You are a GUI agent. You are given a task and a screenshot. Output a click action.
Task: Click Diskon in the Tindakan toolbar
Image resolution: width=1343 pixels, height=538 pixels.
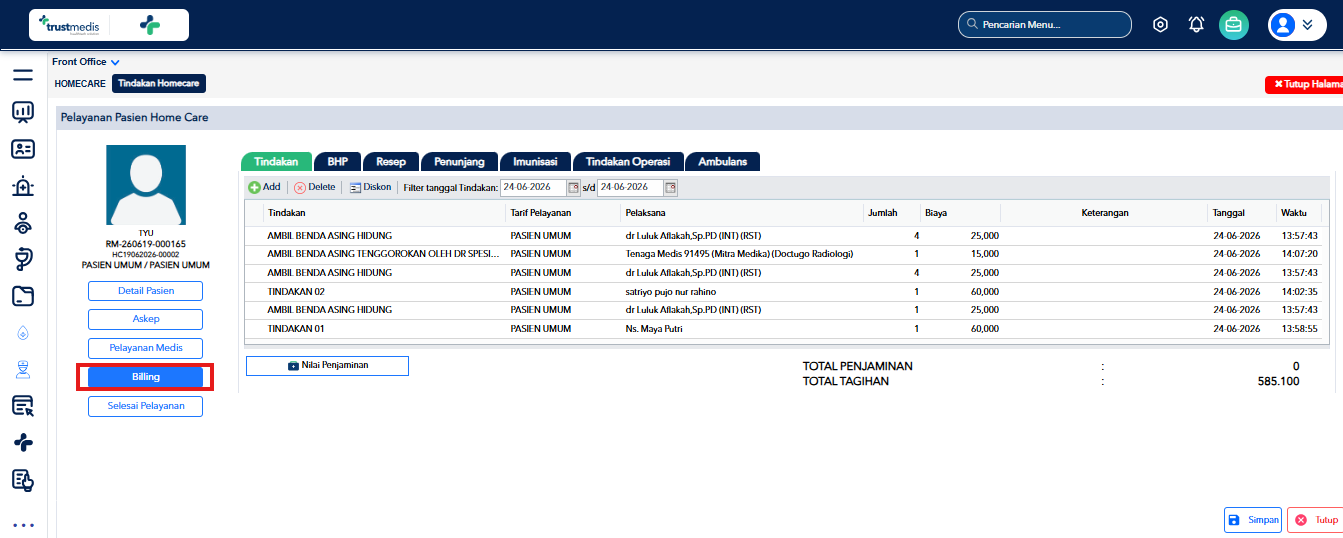click(370, 187)
